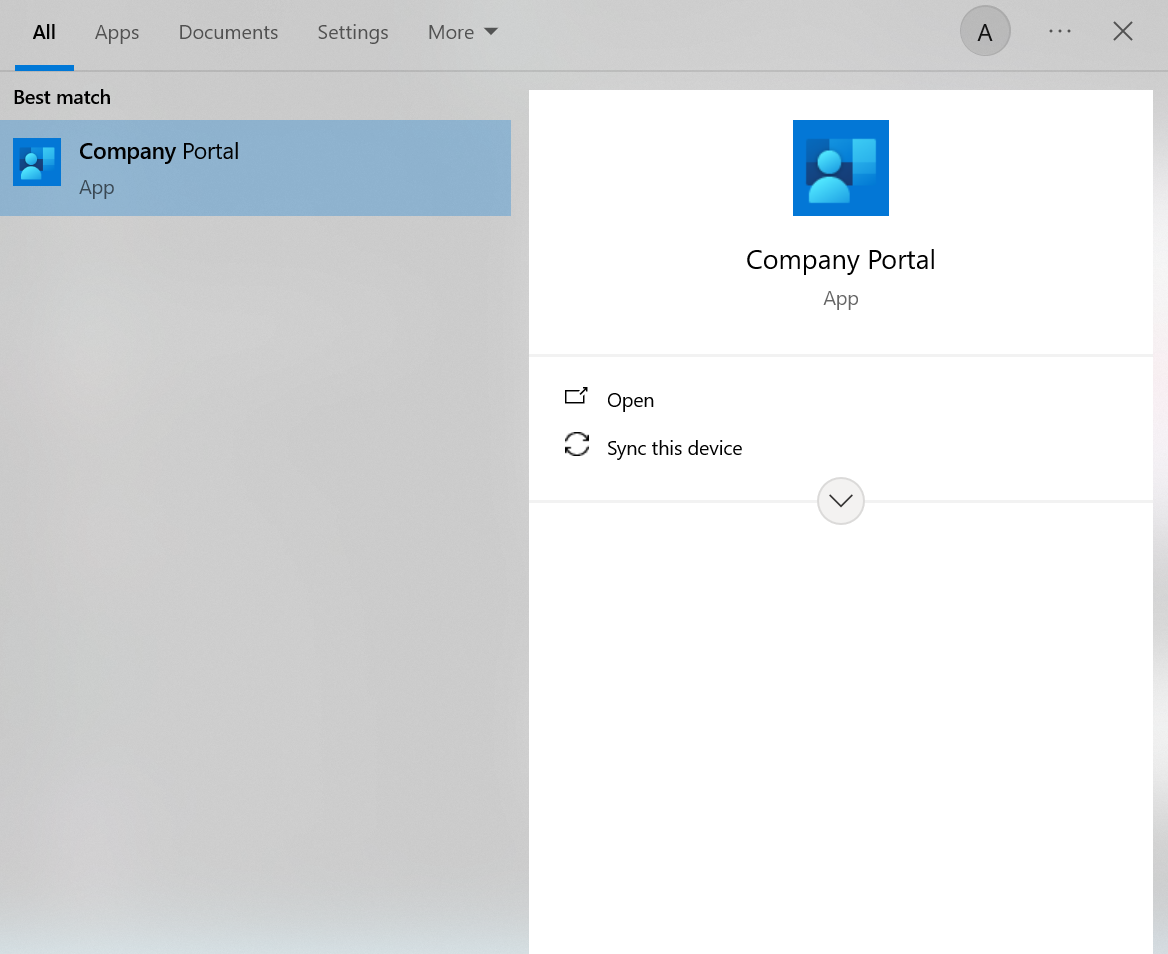Select the Settings tab
Image resolution: width=1168 pixels, height=954 pixels.
(x=353, y=33)
